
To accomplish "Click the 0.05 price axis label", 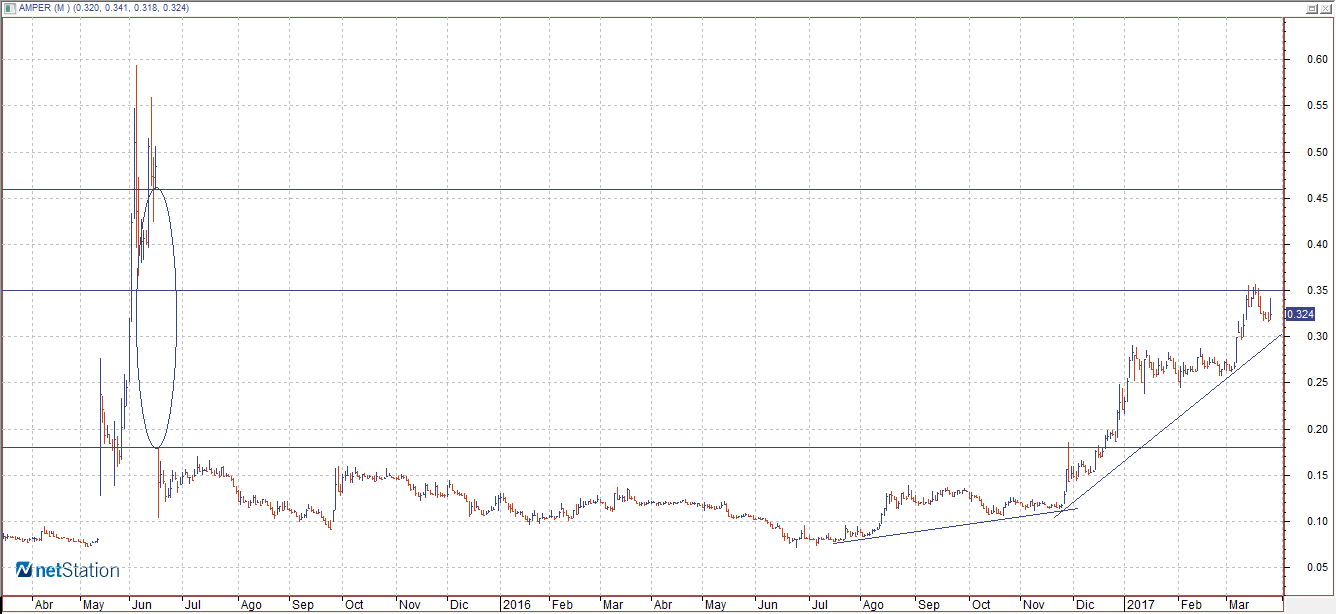I will click(x=1316, y=567).
